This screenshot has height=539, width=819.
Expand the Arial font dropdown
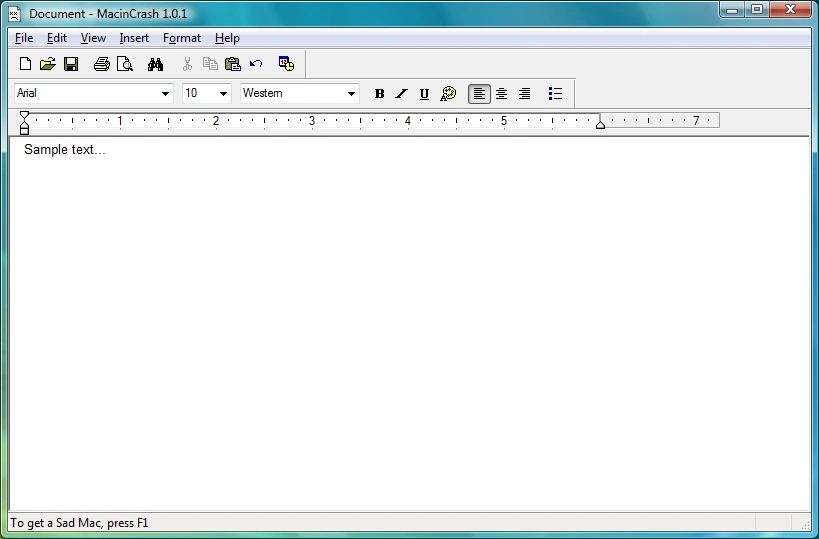(165, 94)
